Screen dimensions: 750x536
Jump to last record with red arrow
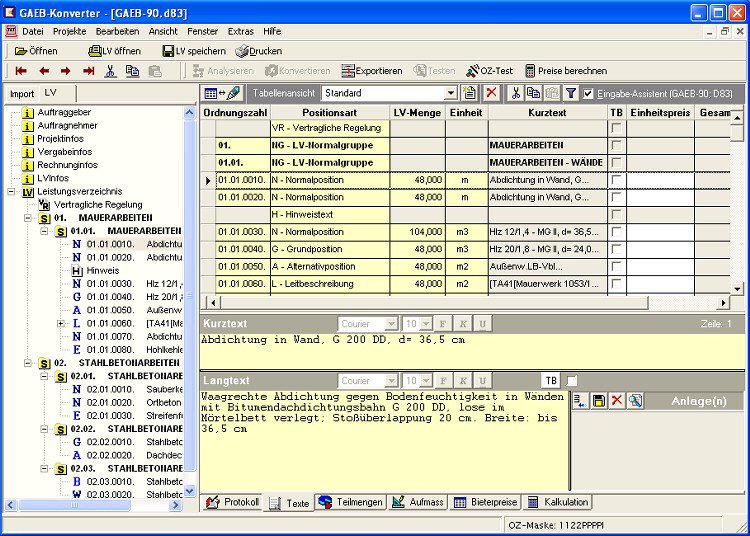(x=88, y=71)
